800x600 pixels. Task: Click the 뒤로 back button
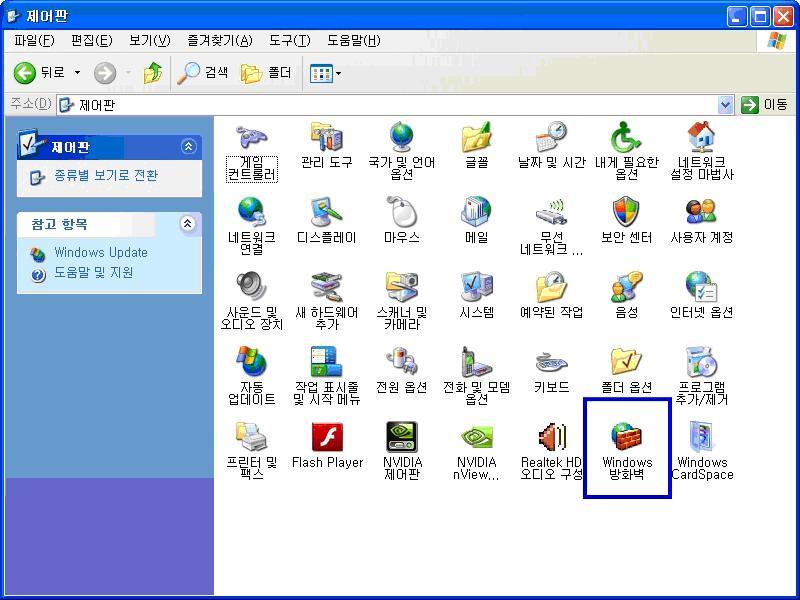pos(39,73)
